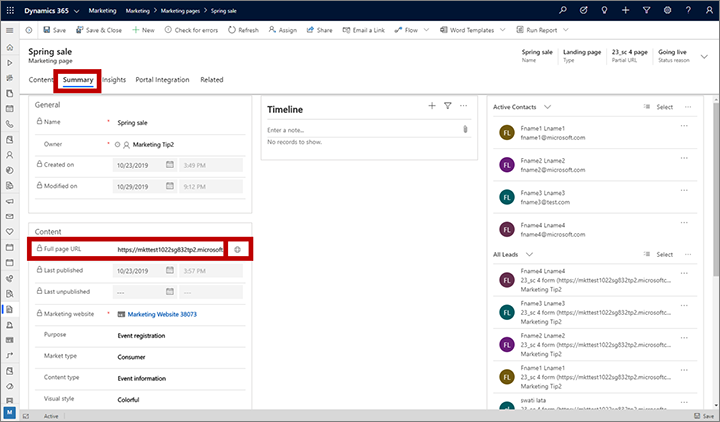Click the heart icon in sidebar
The image size is (720, 422).
[10, 231]
